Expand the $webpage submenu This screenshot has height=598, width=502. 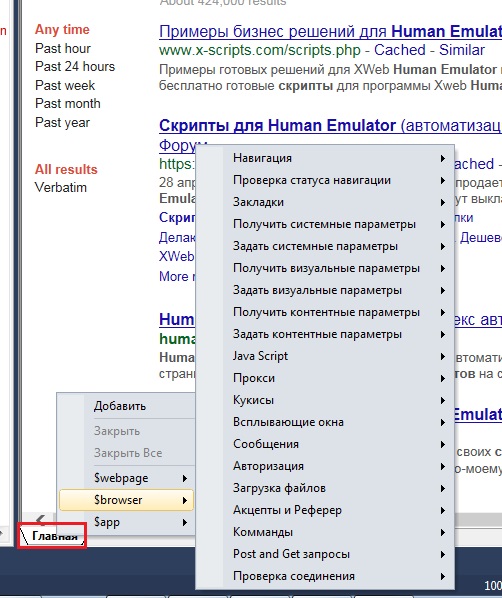click(x=127, y=478)
